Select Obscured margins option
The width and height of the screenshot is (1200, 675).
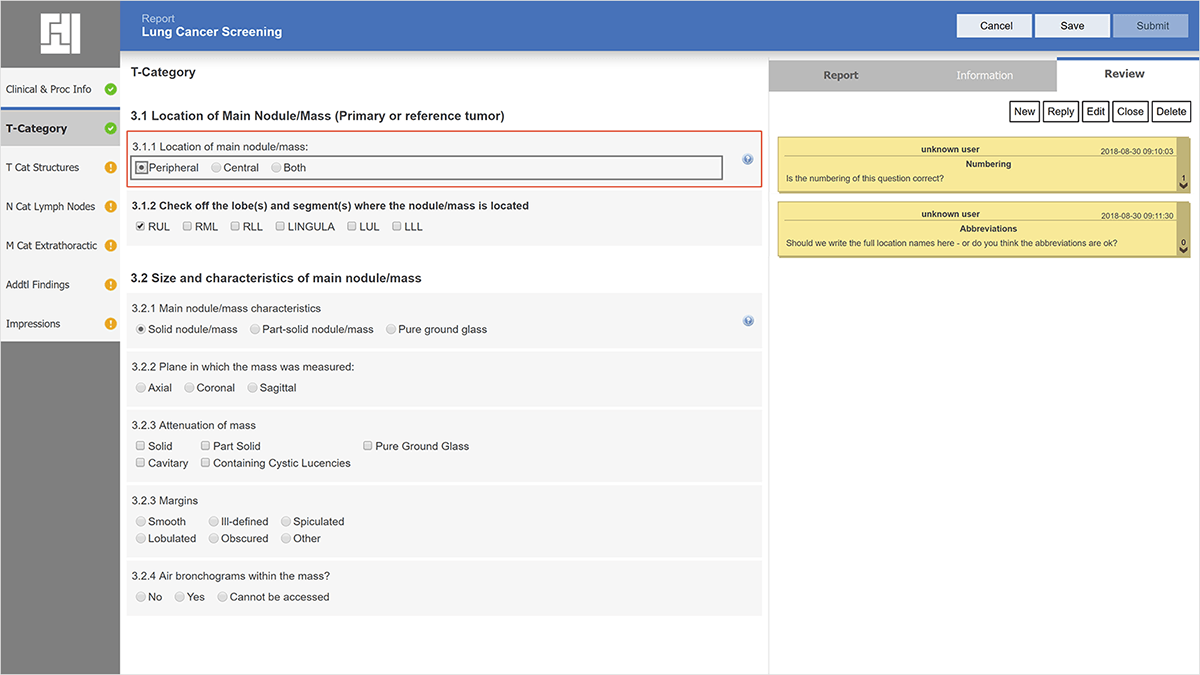(x=214, y=539)
